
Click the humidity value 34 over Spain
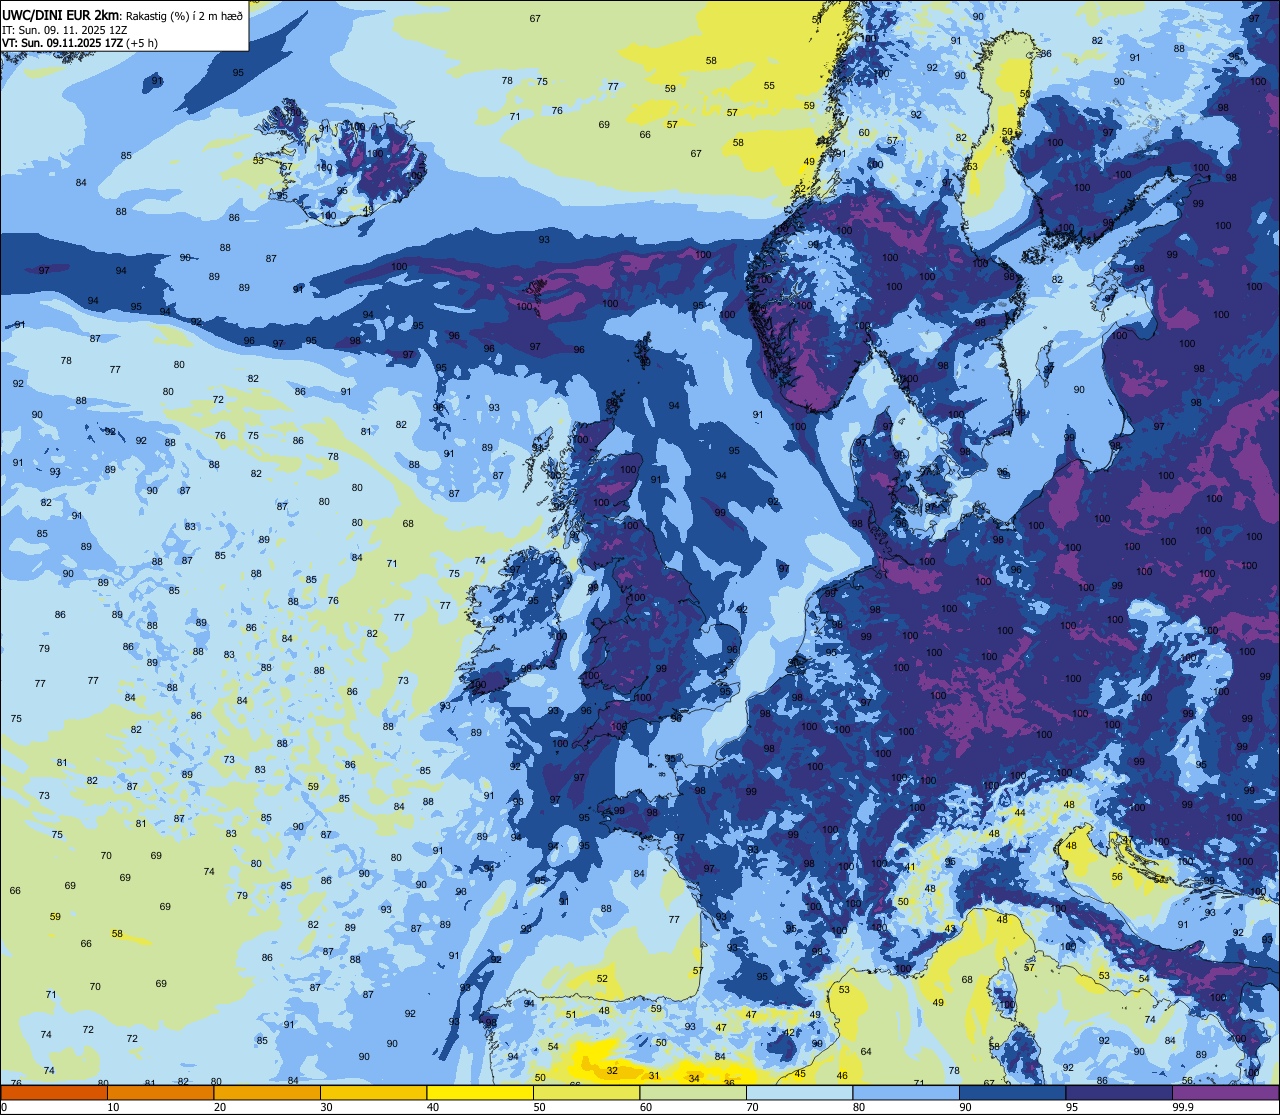coord(694,1078)
